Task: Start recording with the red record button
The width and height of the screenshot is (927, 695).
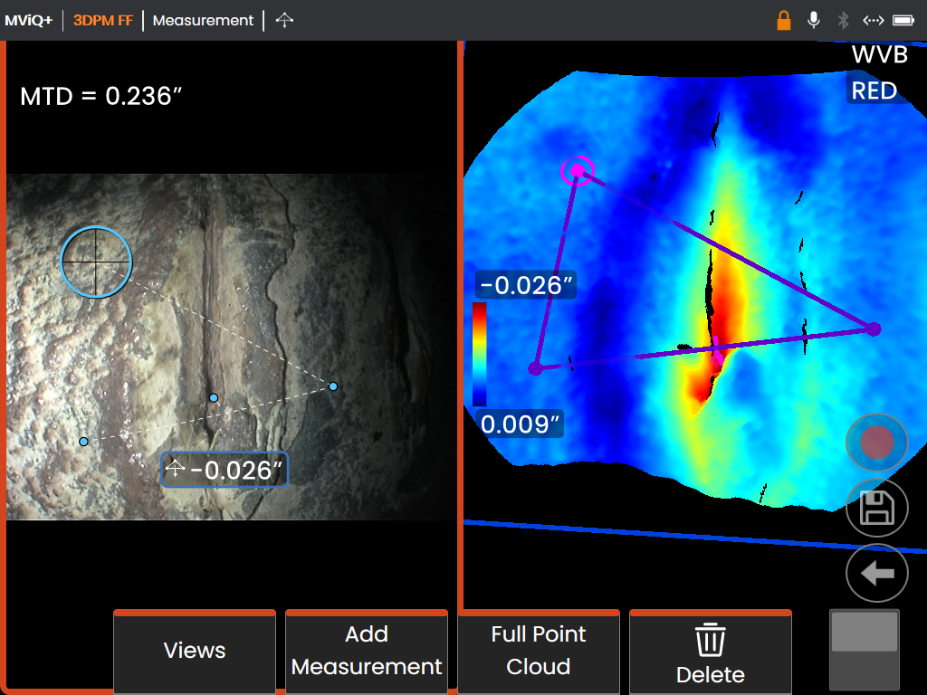Action: click(x=877, y=443)
